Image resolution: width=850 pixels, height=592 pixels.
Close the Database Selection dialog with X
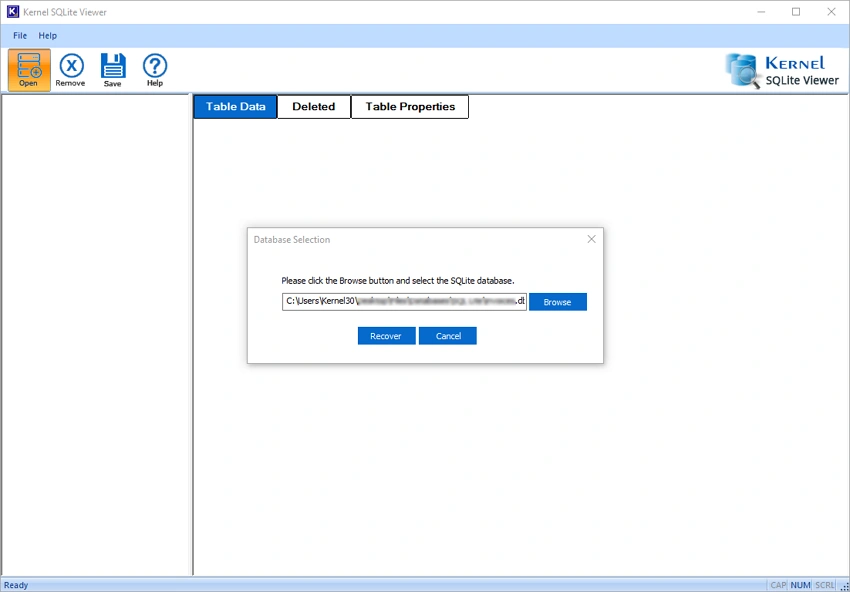pyautogui.click(x=591, y=239)
